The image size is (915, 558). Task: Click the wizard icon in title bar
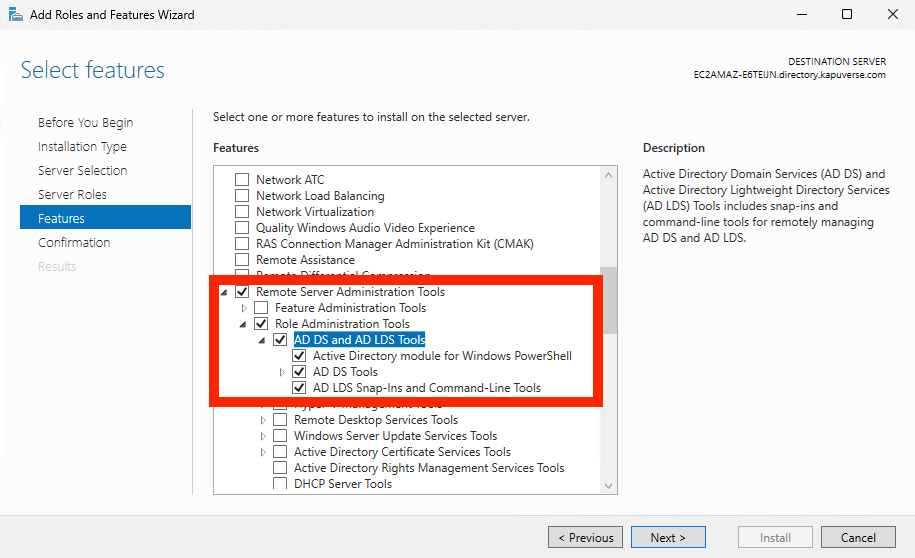[x=15, y=15]
